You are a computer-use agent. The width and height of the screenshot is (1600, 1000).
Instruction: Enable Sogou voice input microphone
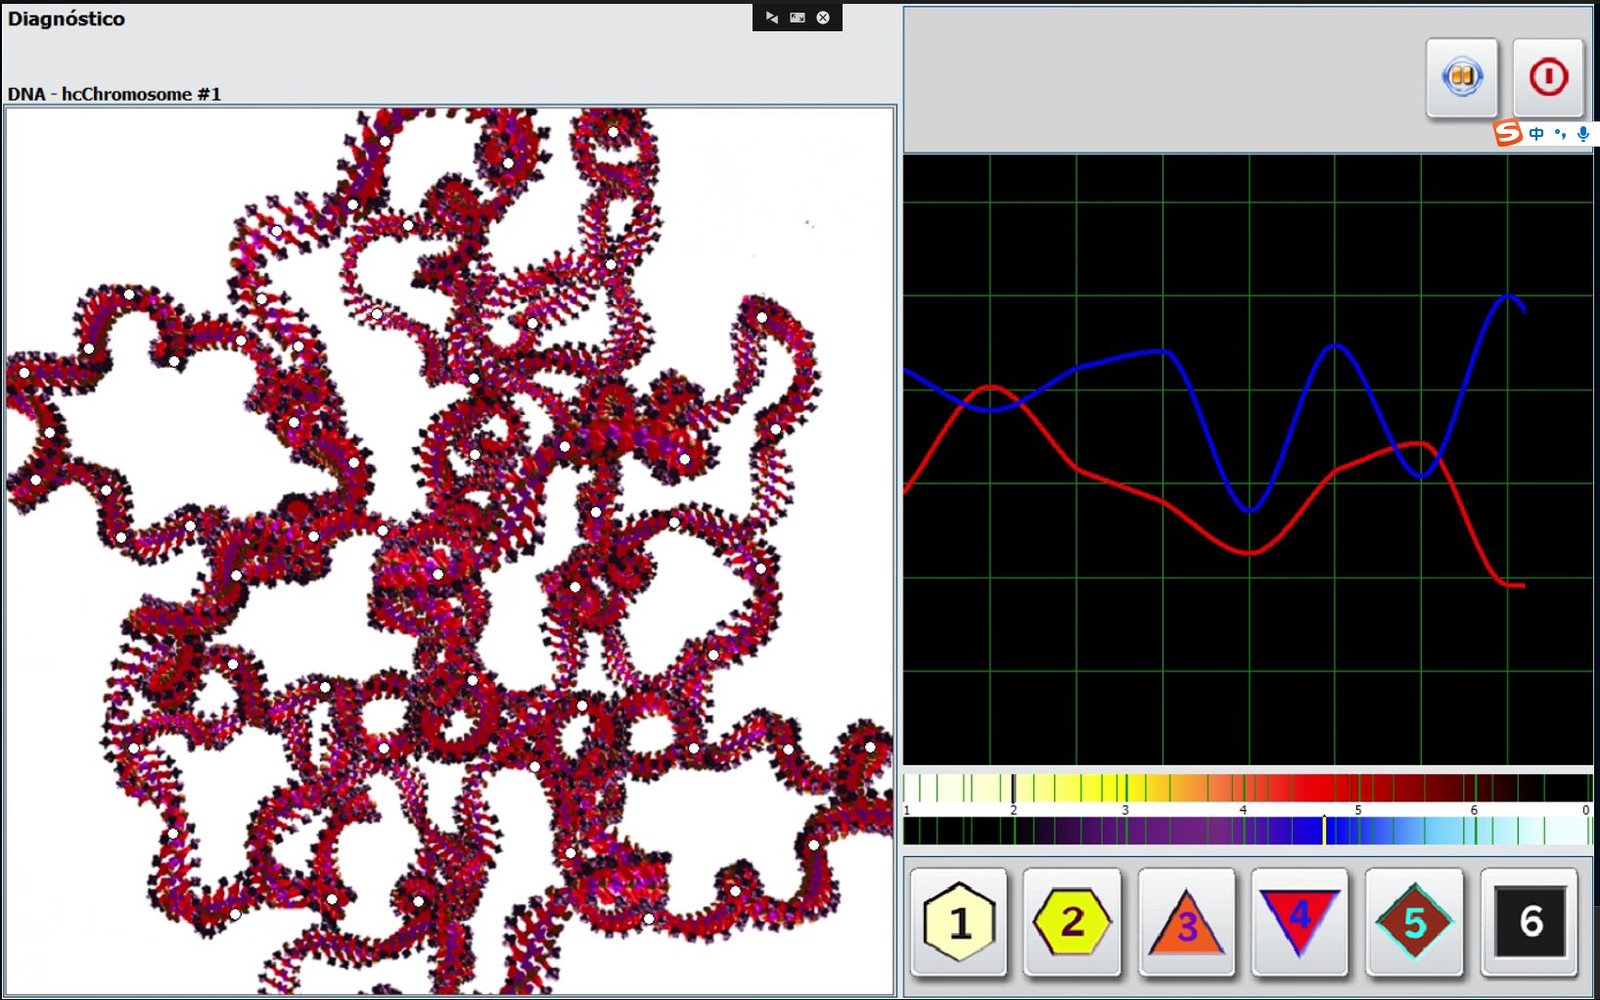click(x=1583, y=133)
